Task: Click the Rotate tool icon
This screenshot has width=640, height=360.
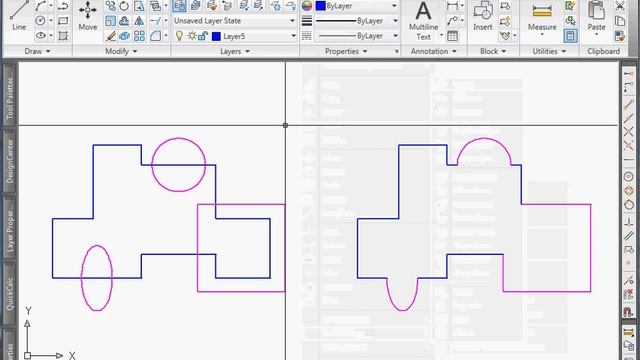Action: click(x=124, y=6)
